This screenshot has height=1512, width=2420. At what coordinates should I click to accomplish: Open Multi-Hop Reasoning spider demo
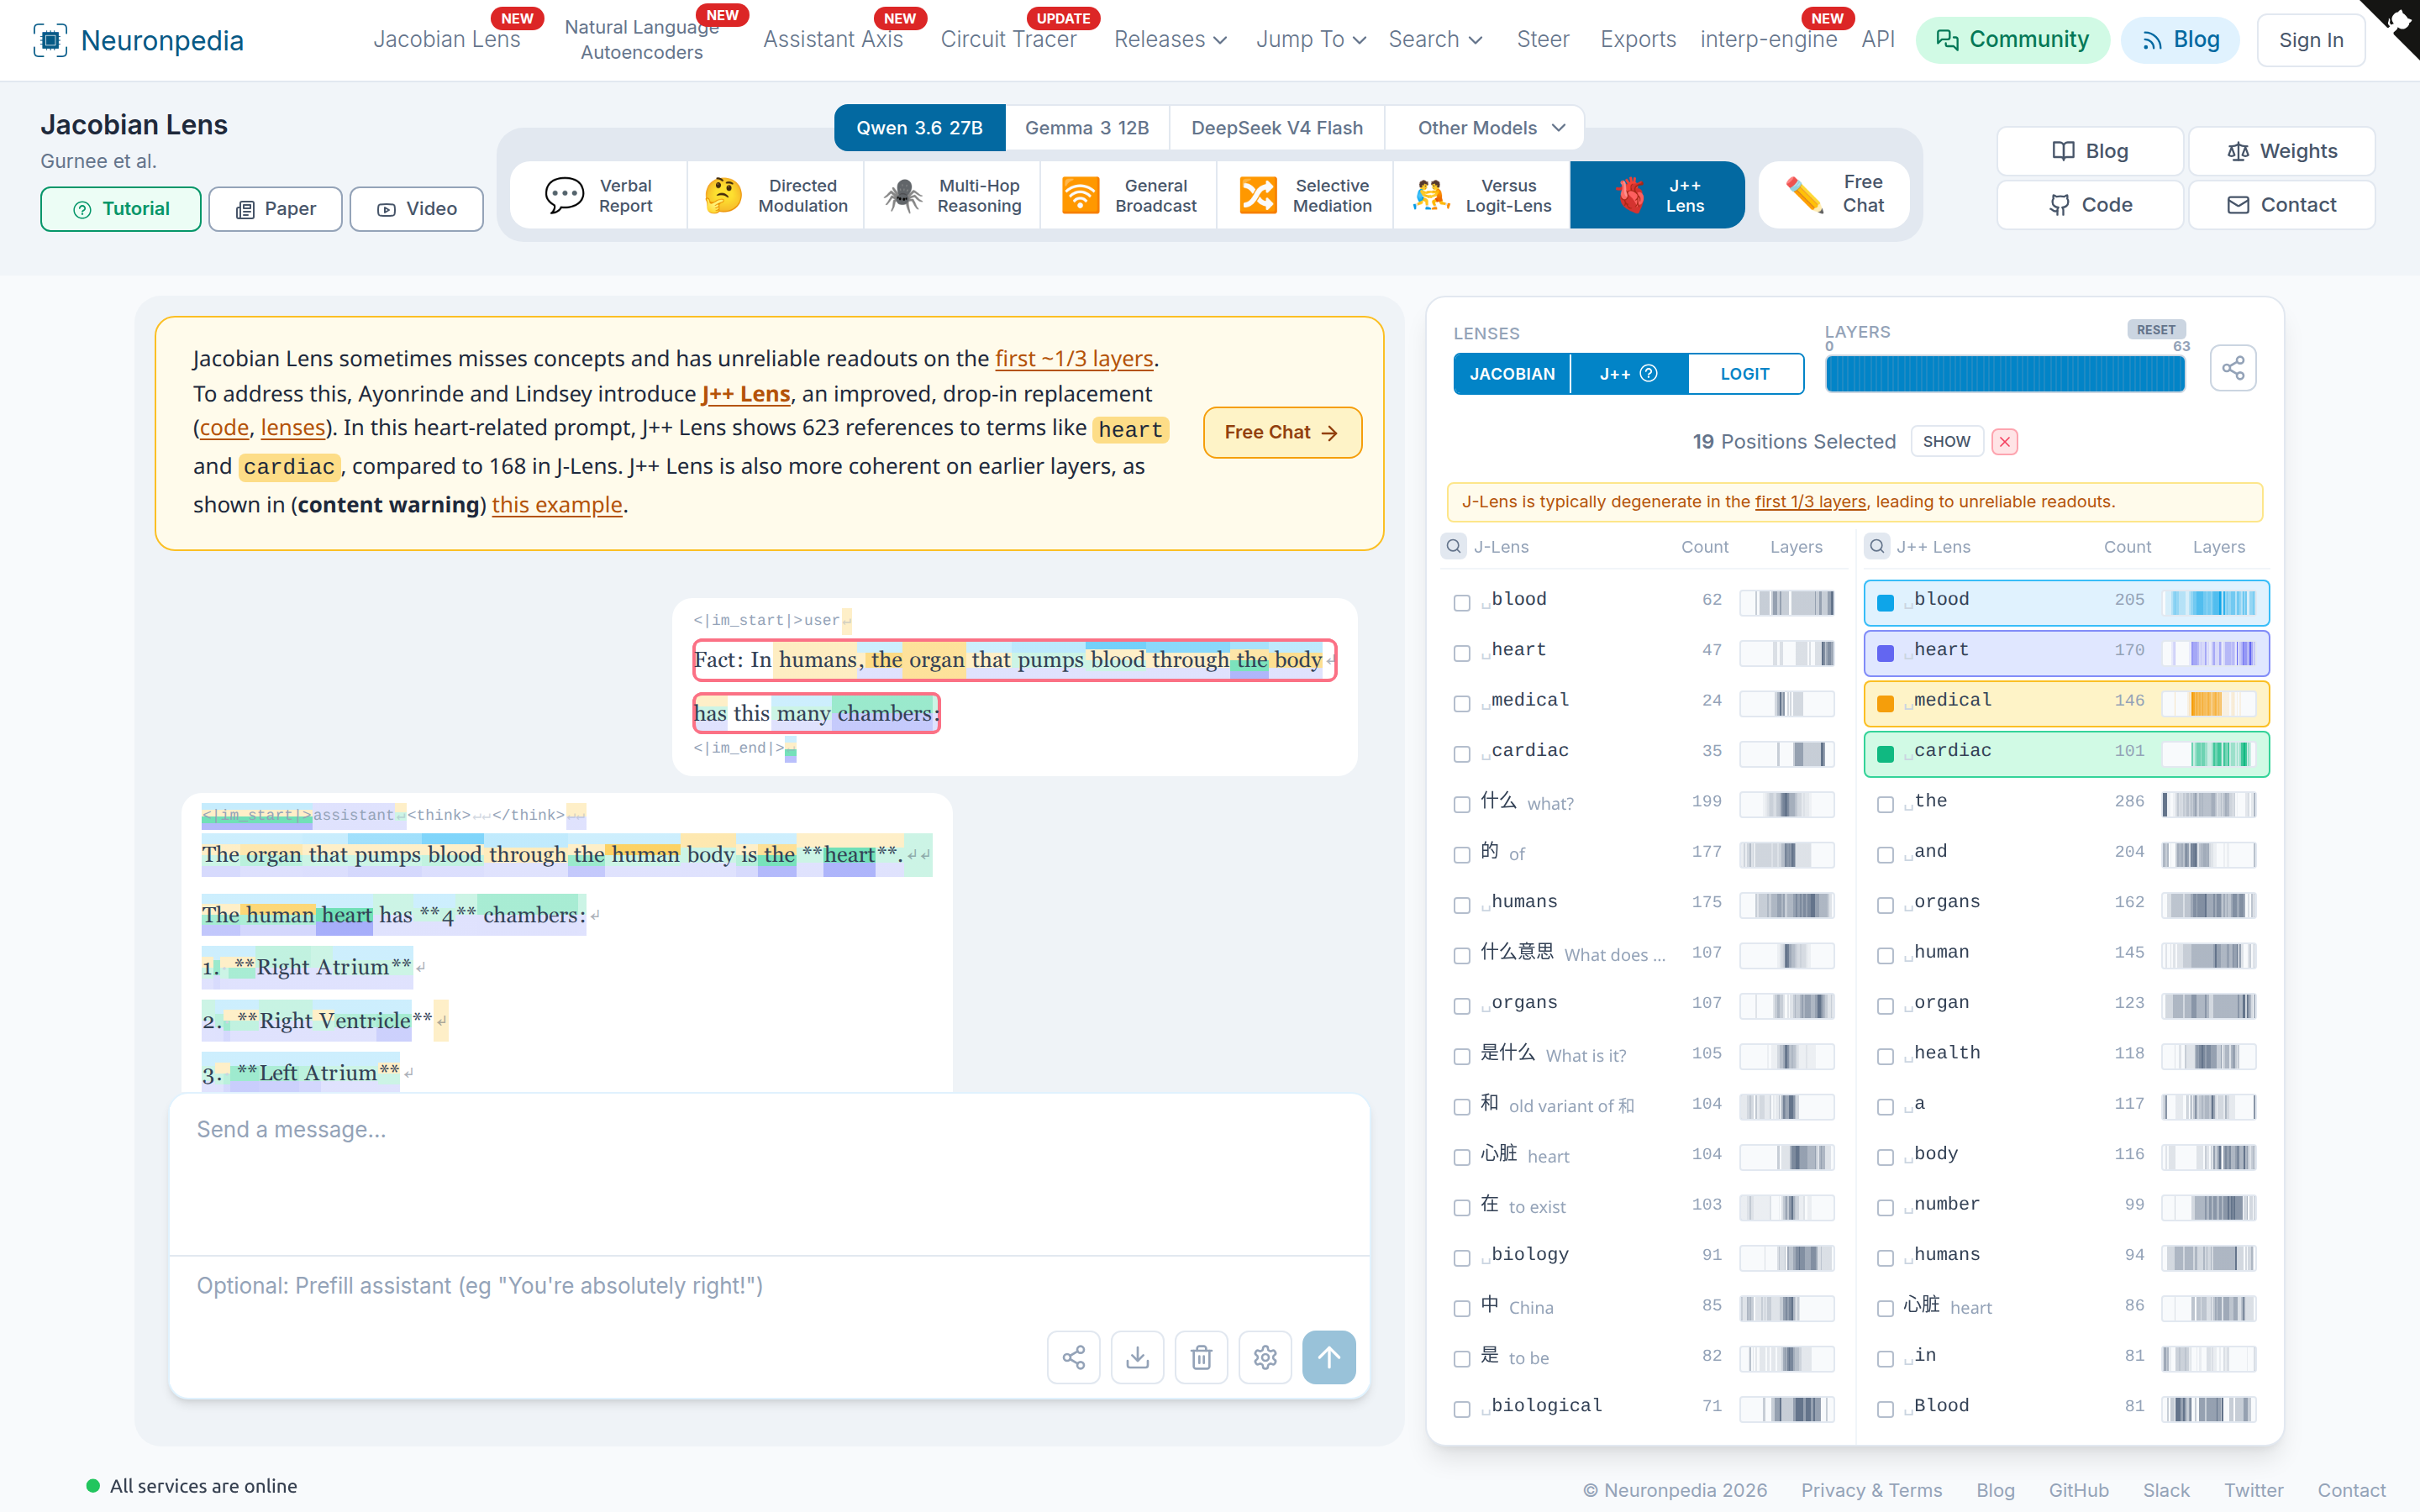pos(953,195)
